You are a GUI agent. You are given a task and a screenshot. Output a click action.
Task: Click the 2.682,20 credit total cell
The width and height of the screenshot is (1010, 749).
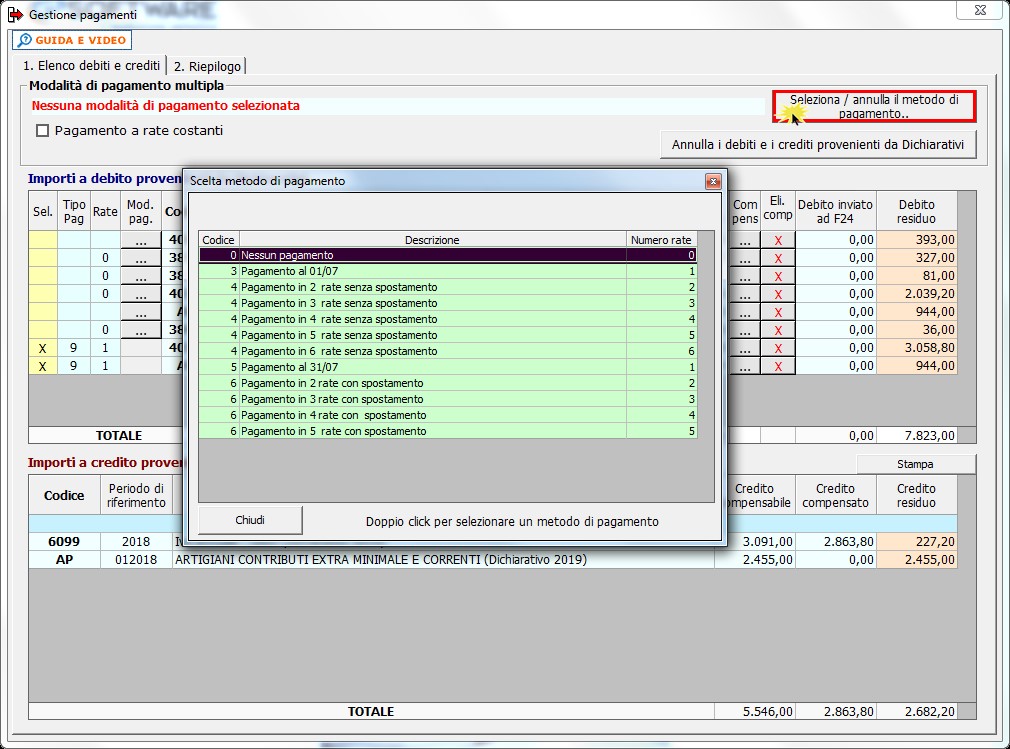coord(917,712)
